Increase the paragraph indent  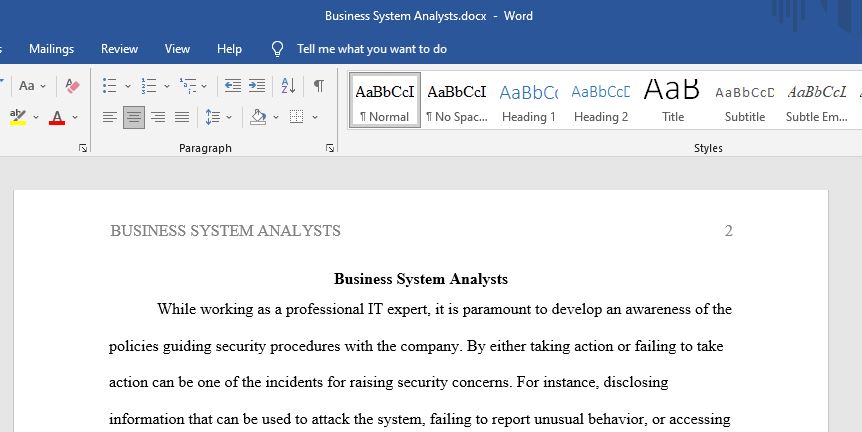(257, 86)
